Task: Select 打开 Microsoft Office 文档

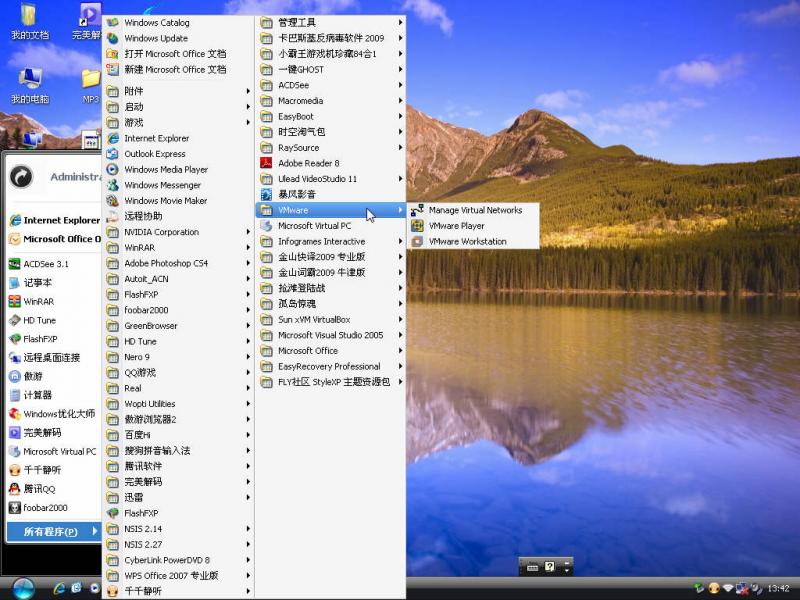Action: point(178,54)
